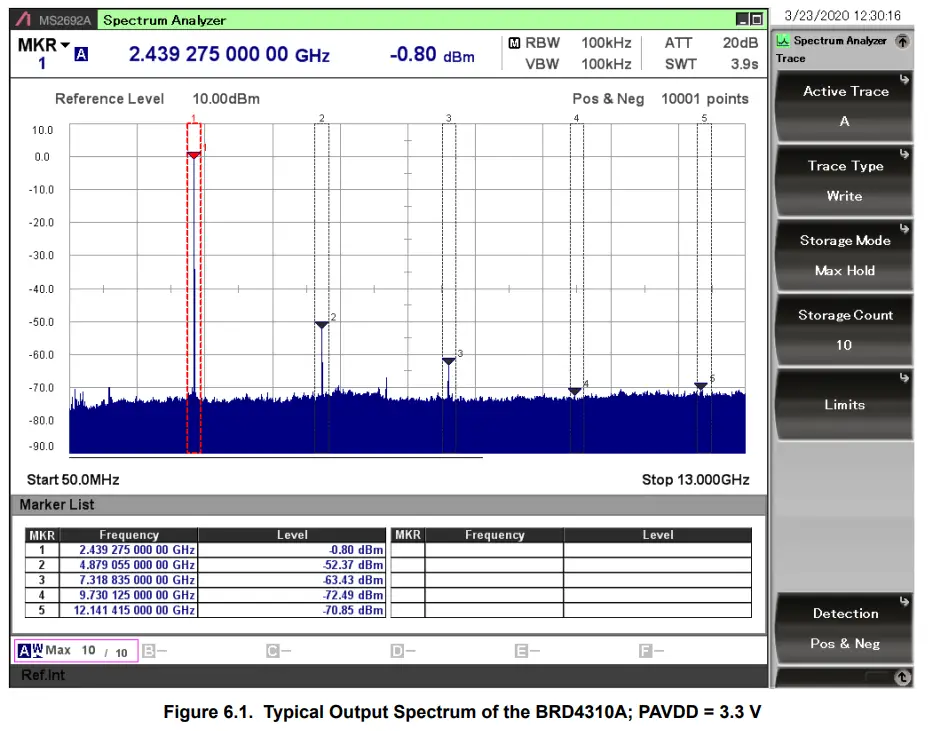
Task: Select the red marker 1 triangle on the trace
Action: click(194, 154)
